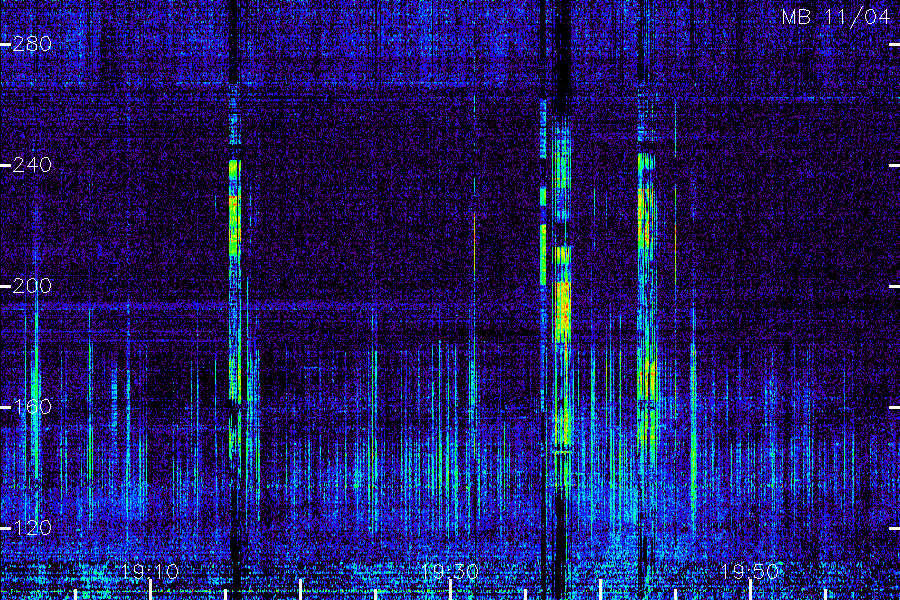The width and height of the screenshot is (900, 600).
Task: Click the 19:10 time axis label
Action: [x=150, y=572]
